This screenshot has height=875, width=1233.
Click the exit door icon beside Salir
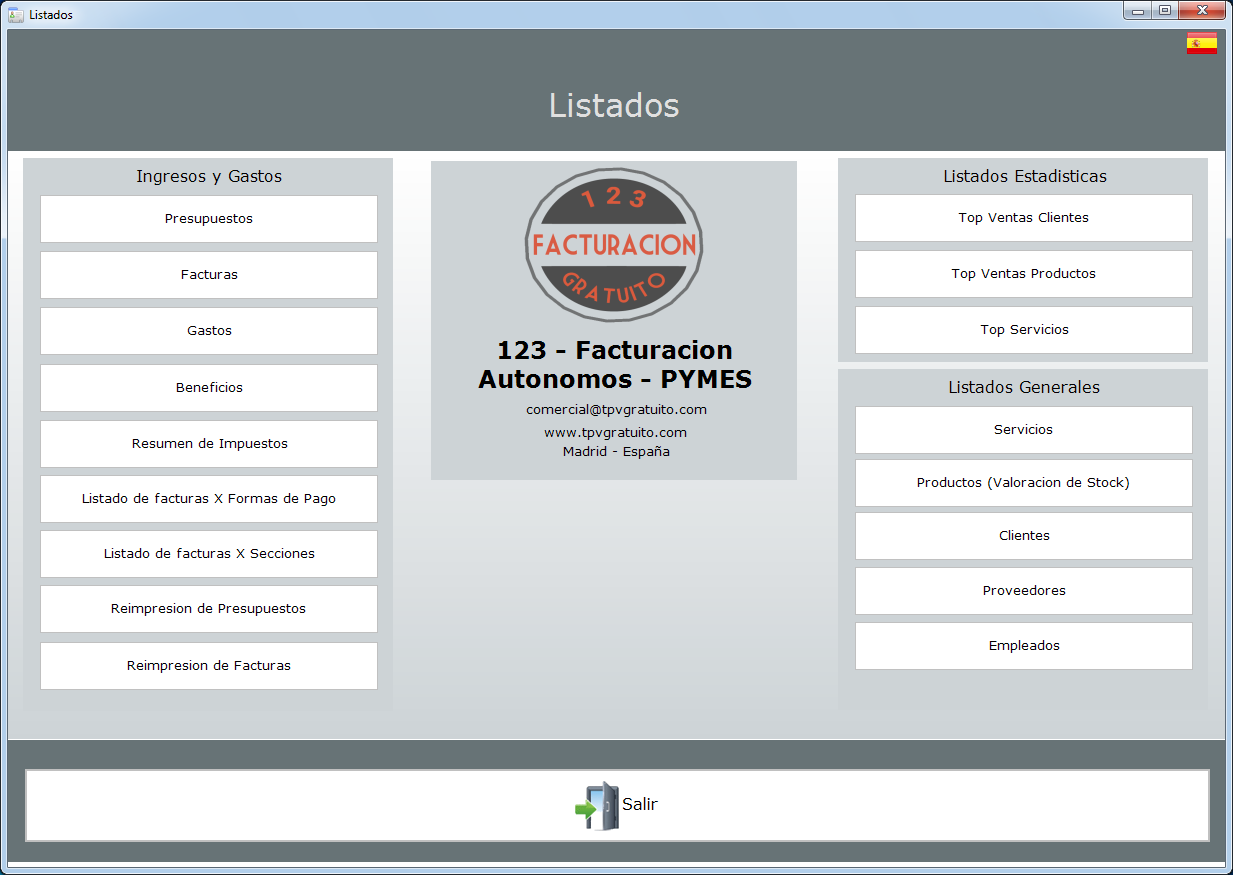pos(598,805)
